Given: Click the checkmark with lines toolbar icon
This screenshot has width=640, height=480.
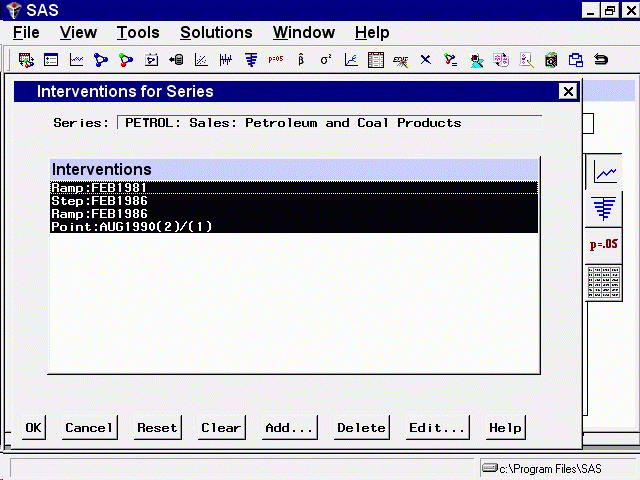Looking at the screenshot, I should (451, 60).
